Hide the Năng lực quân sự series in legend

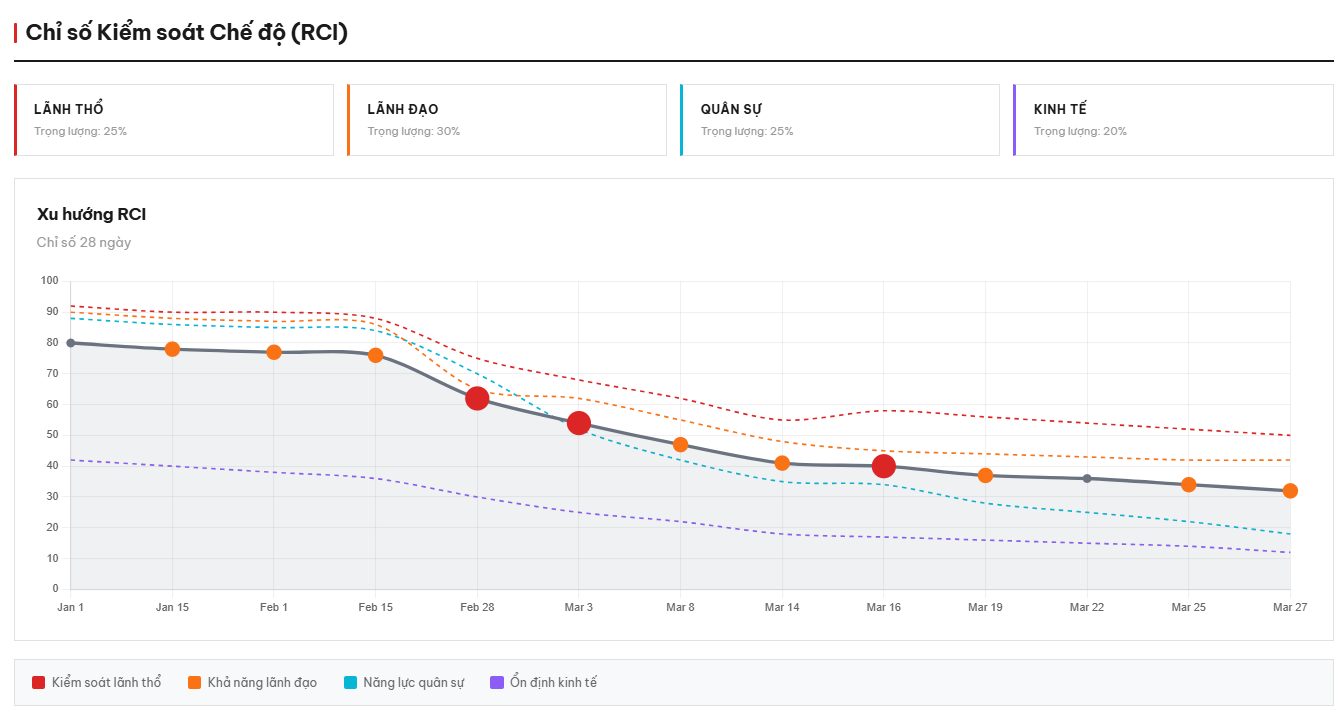(404, 683)
